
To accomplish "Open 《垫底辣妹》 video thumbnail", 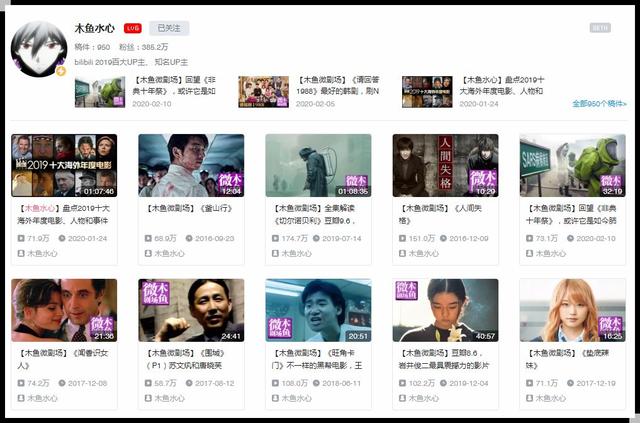I will point(573,310).
